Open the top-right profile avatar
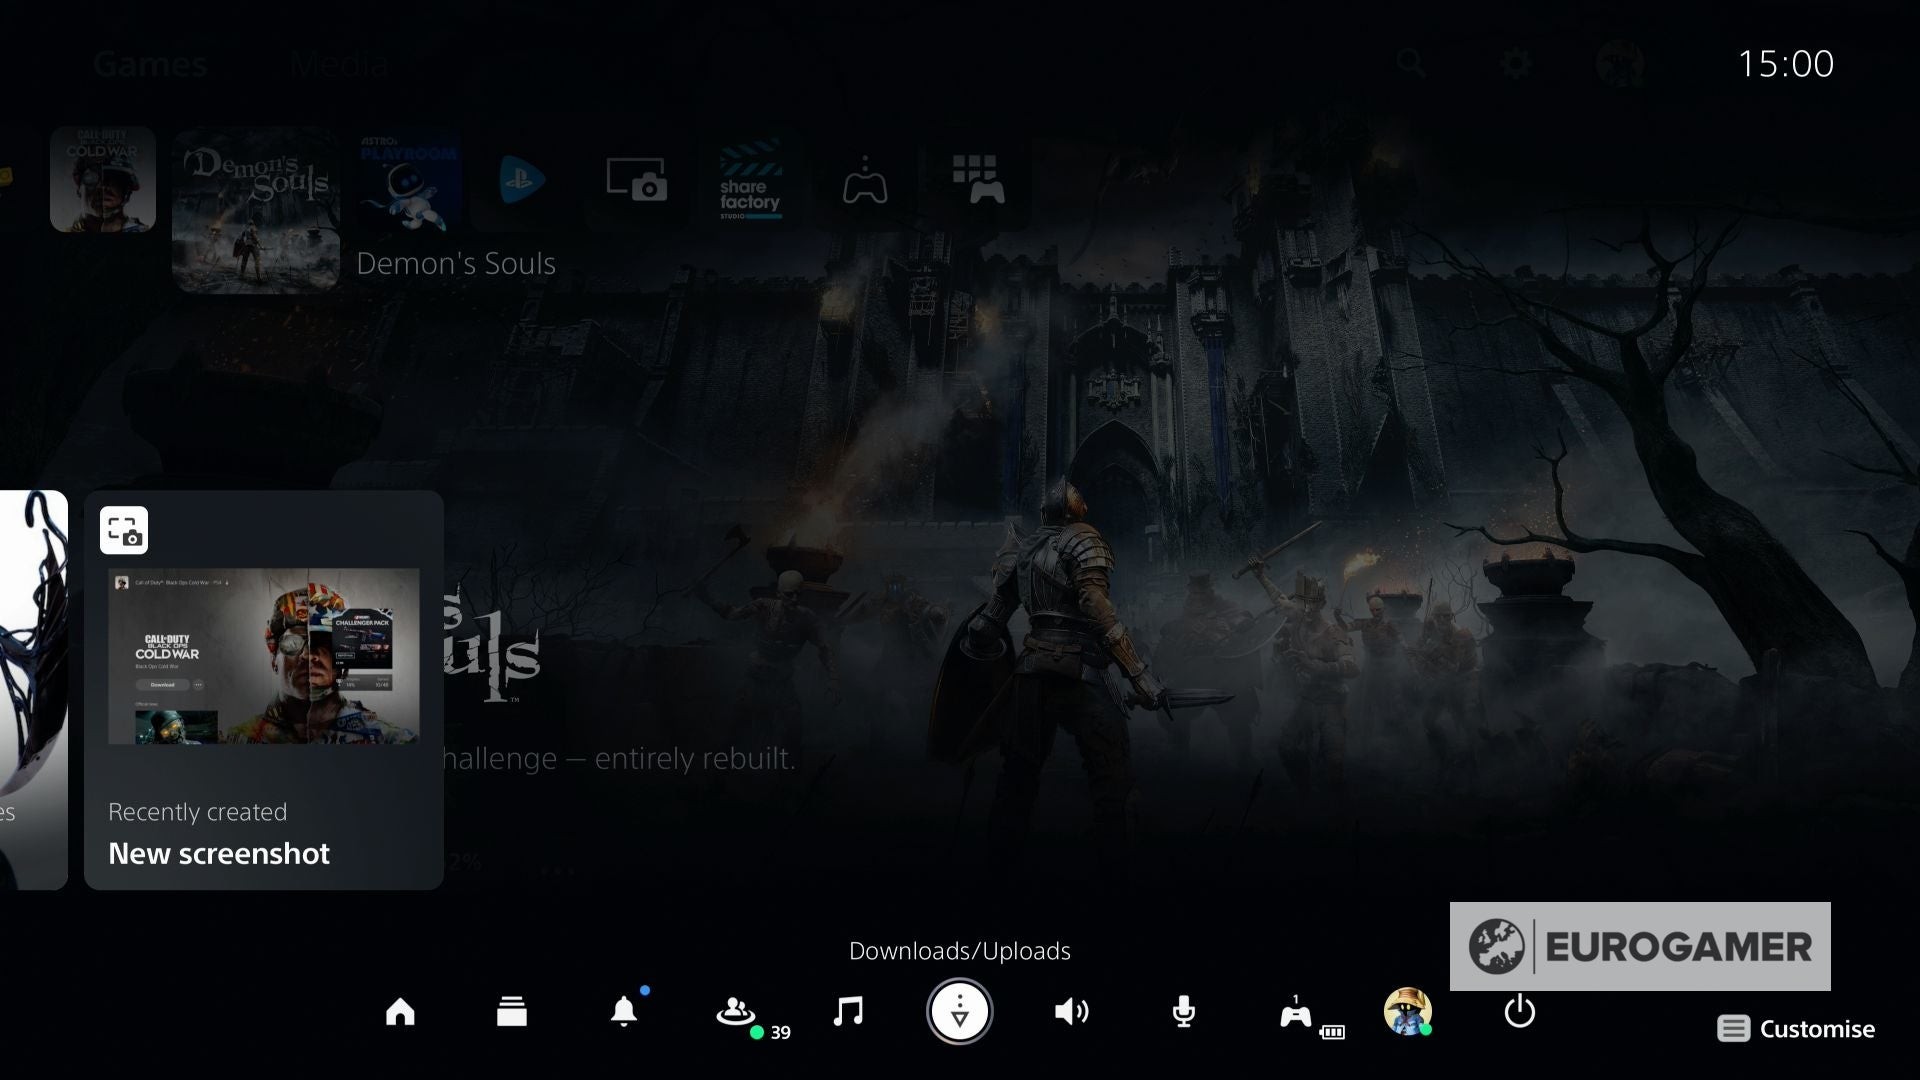Viewport: 1920px width, 1080px height. (1620, 64)
